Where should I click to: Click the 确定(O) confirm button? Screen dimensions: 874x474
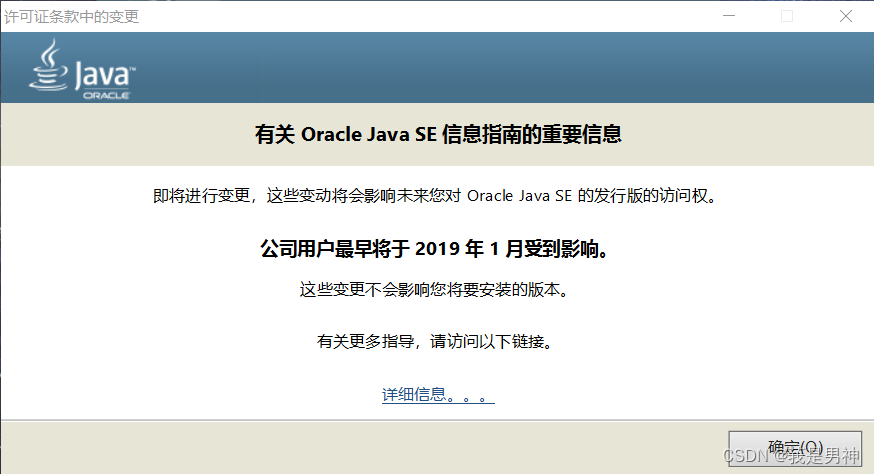click(795, 448)
